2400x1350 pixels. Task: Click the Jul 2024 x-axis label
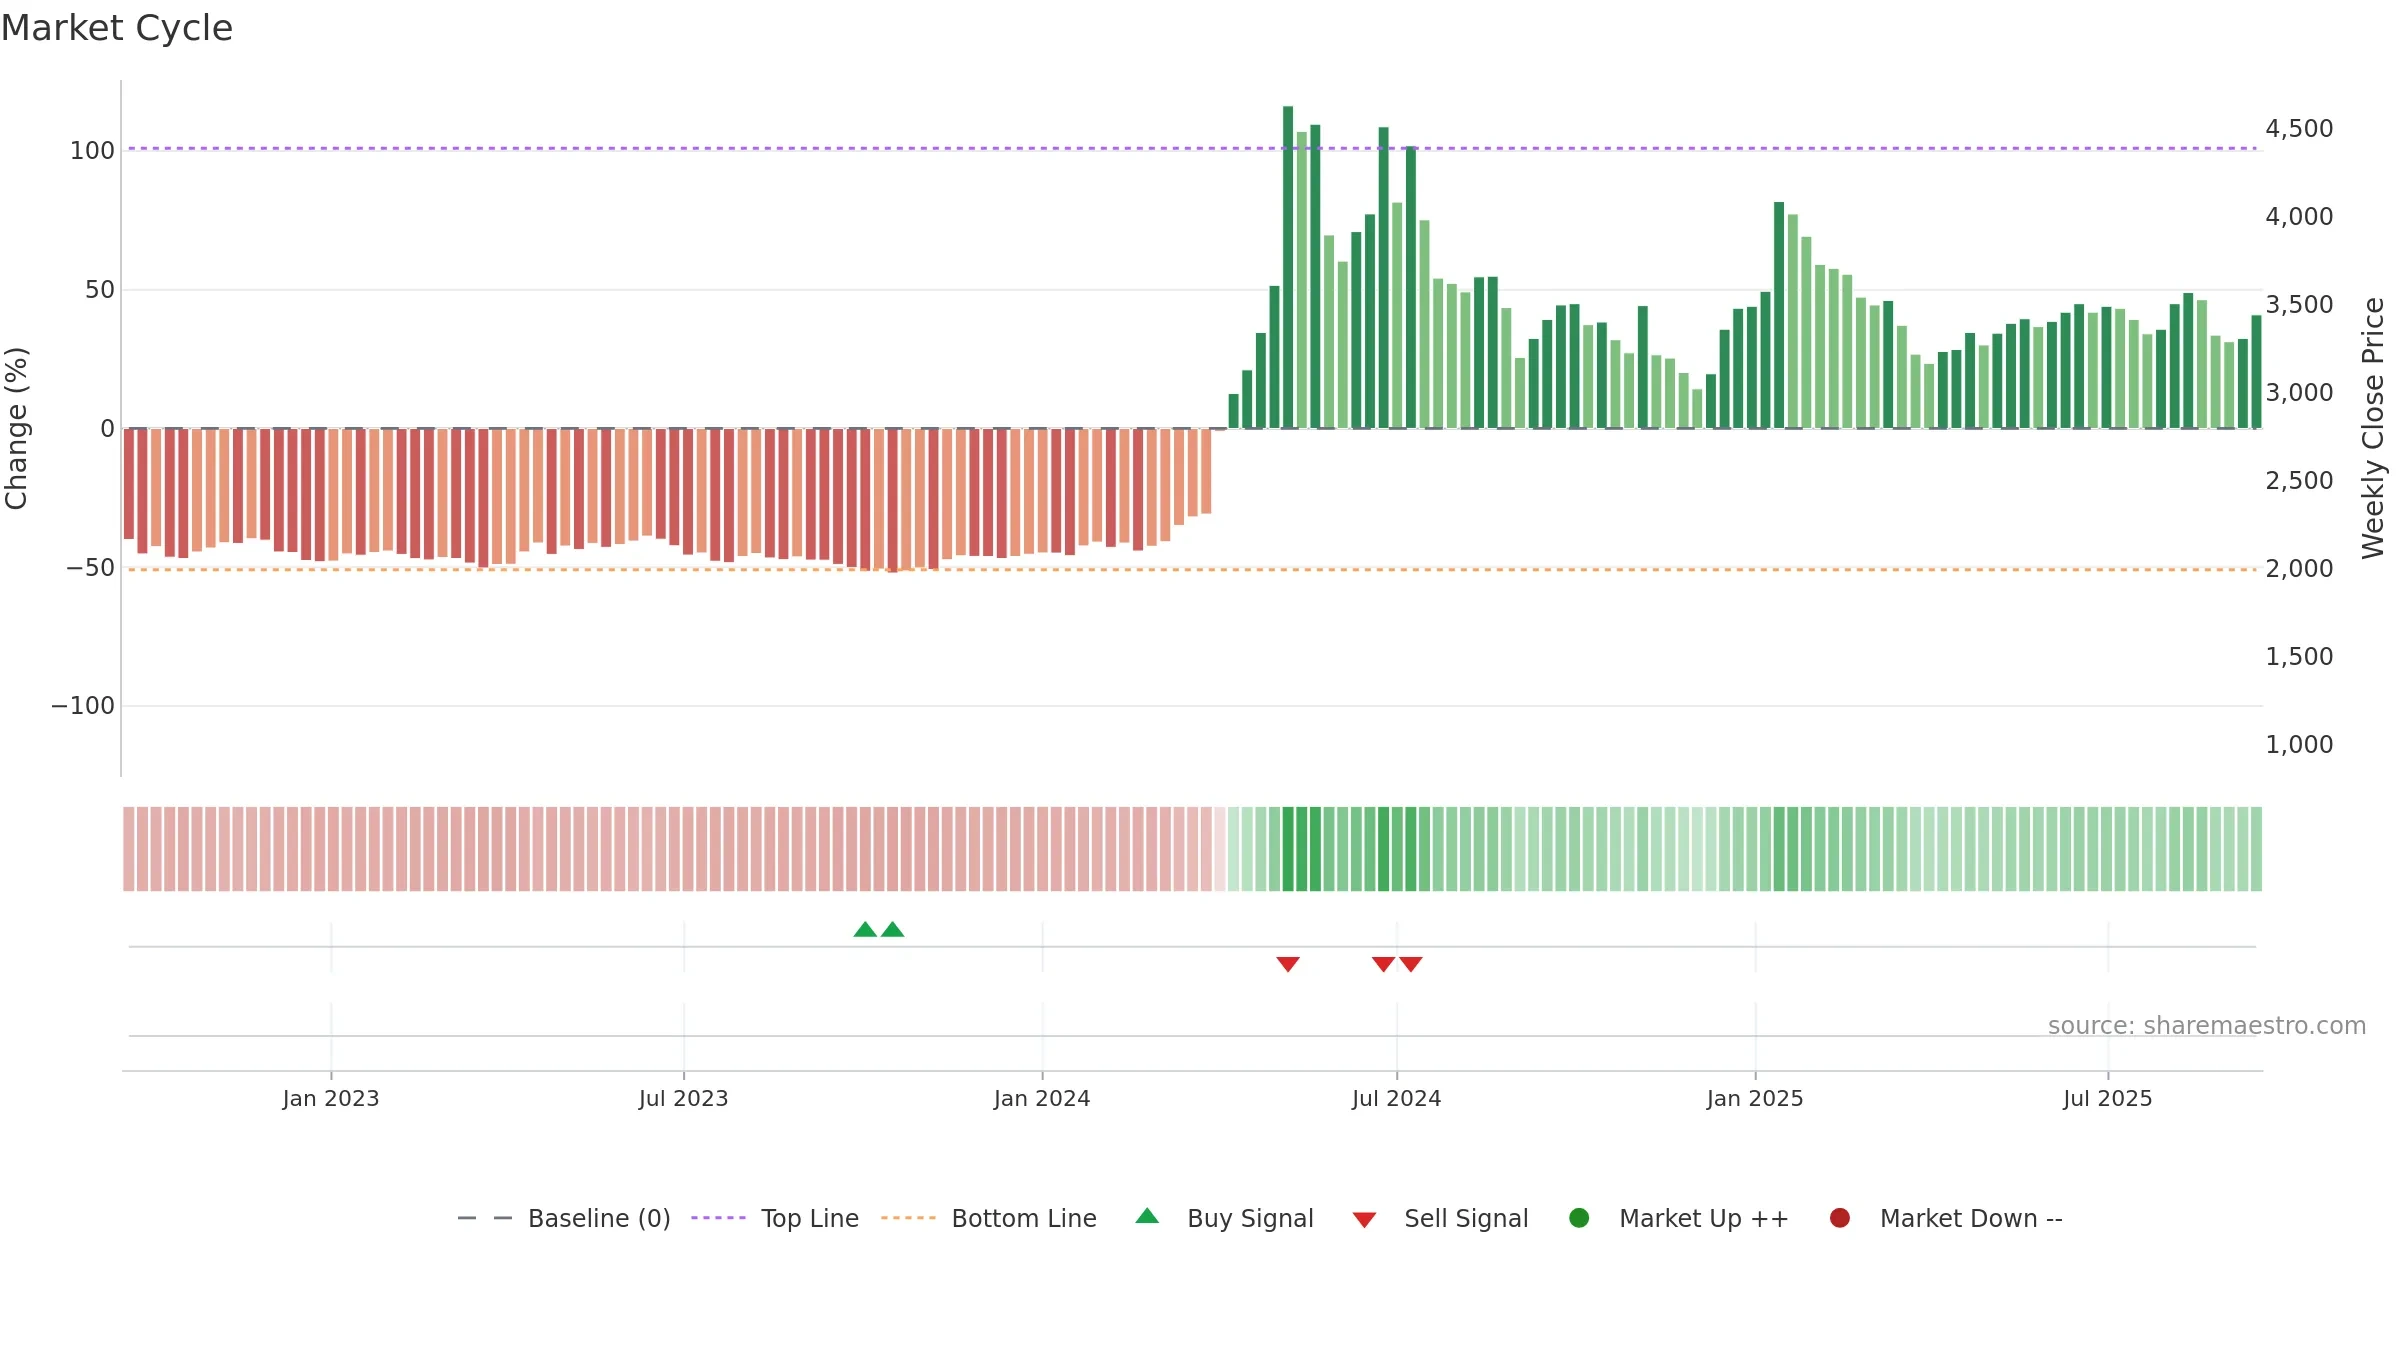tap(1397, 1099)
